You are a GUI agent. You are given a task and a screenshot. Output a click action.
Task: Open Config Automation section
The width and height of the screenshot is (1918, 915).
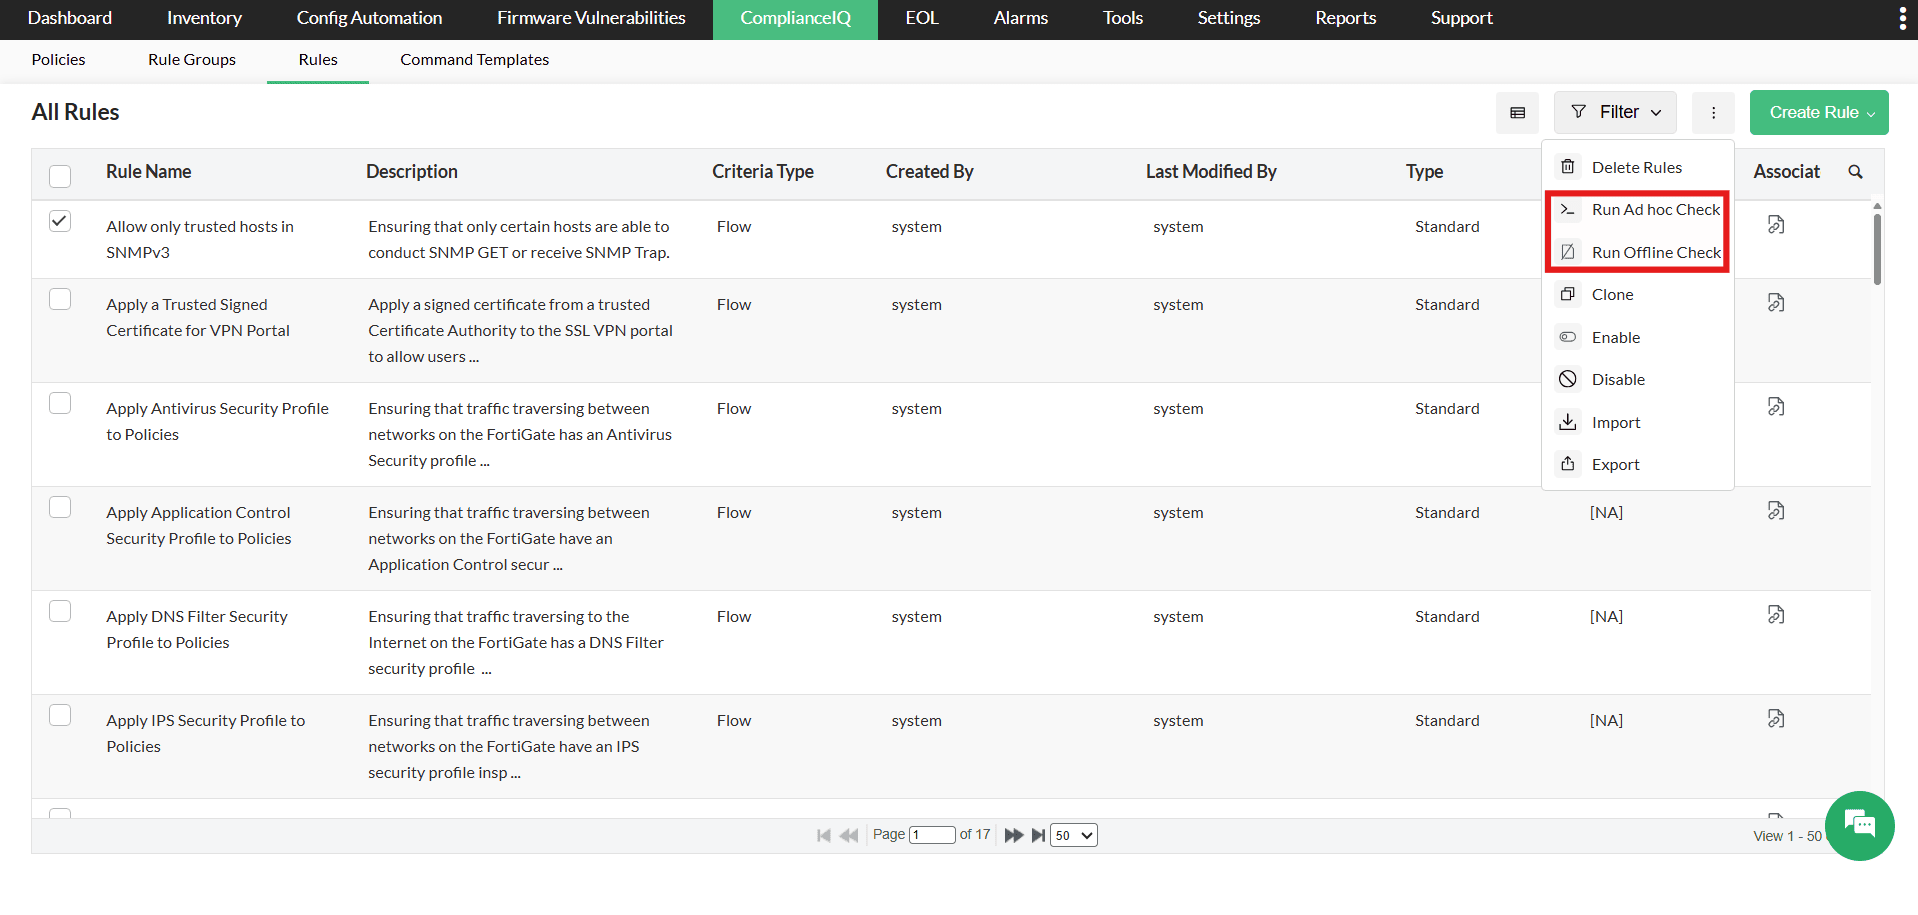click(369, 18)
